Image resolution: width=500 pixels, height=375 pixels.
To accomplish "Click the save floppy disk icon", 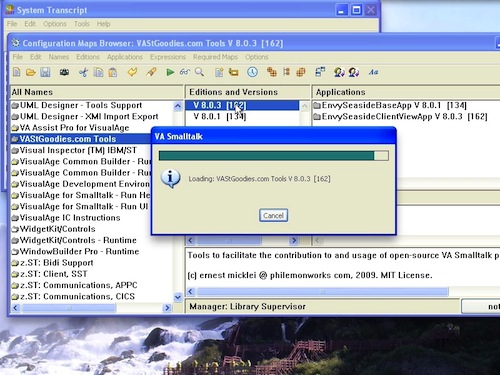I will pyautogui.click(x=45, y=72).
